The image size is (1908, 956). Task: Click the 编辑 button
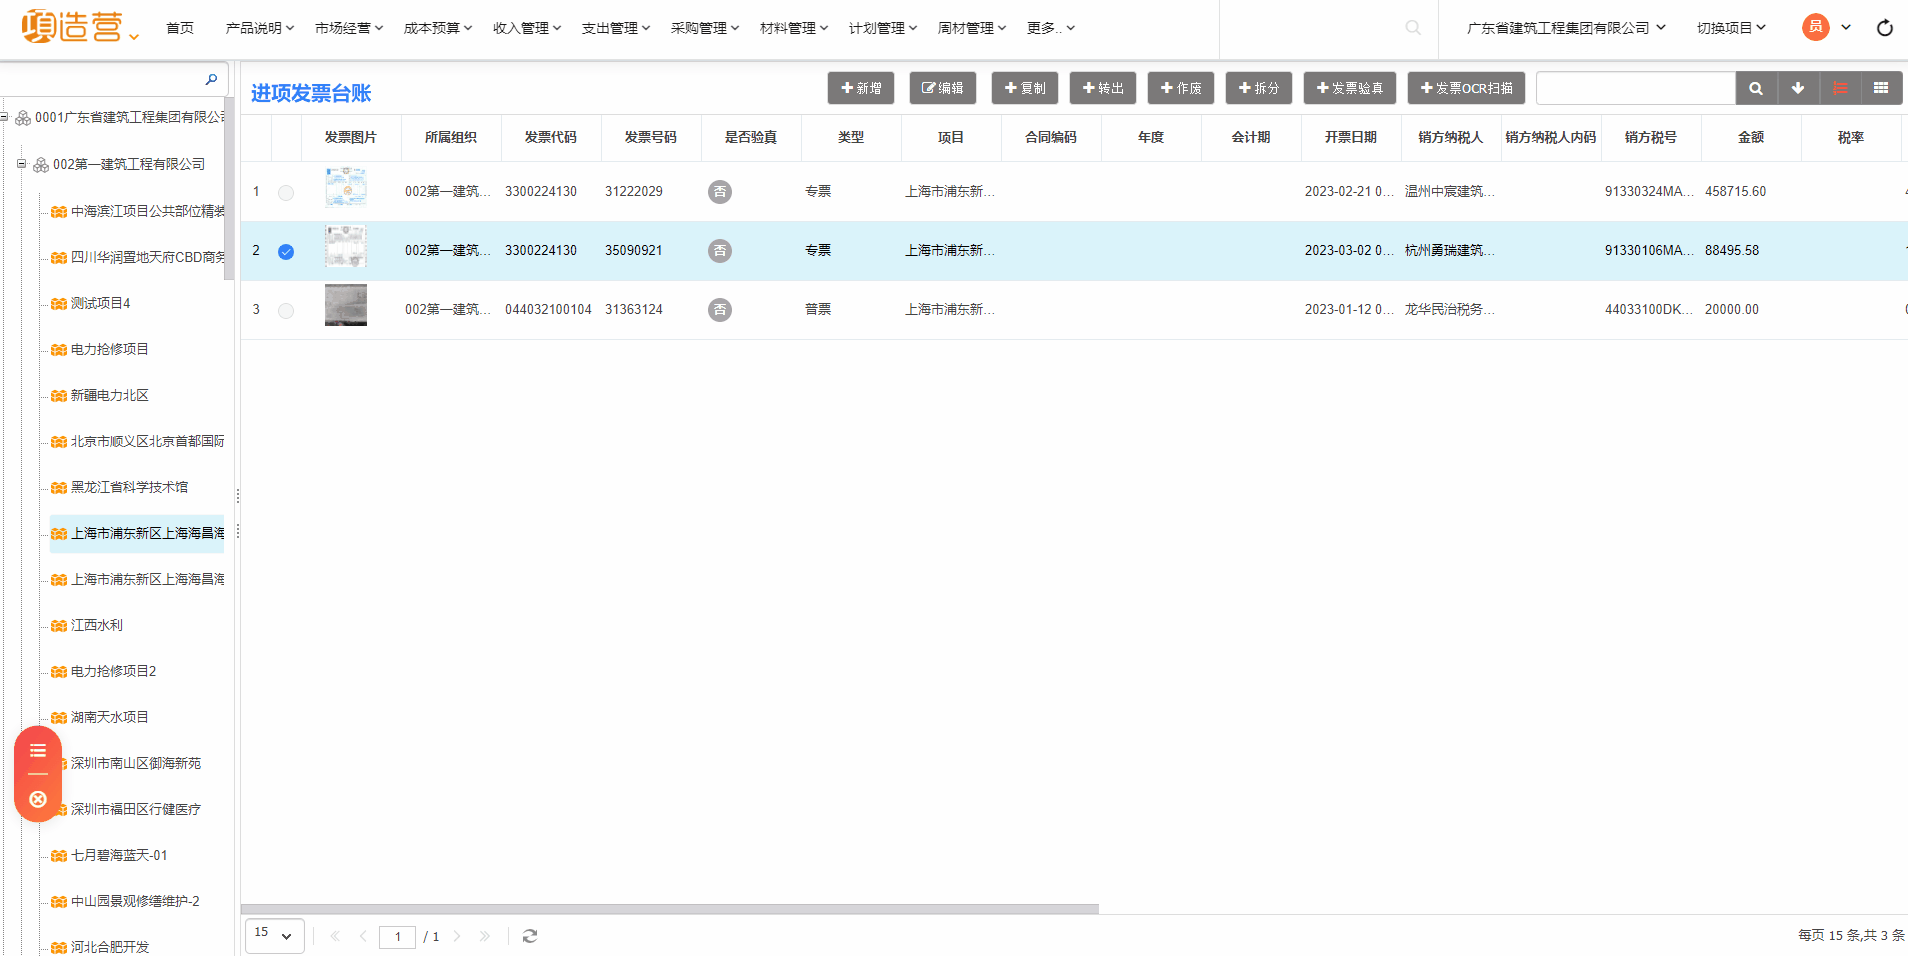point(943,88)
